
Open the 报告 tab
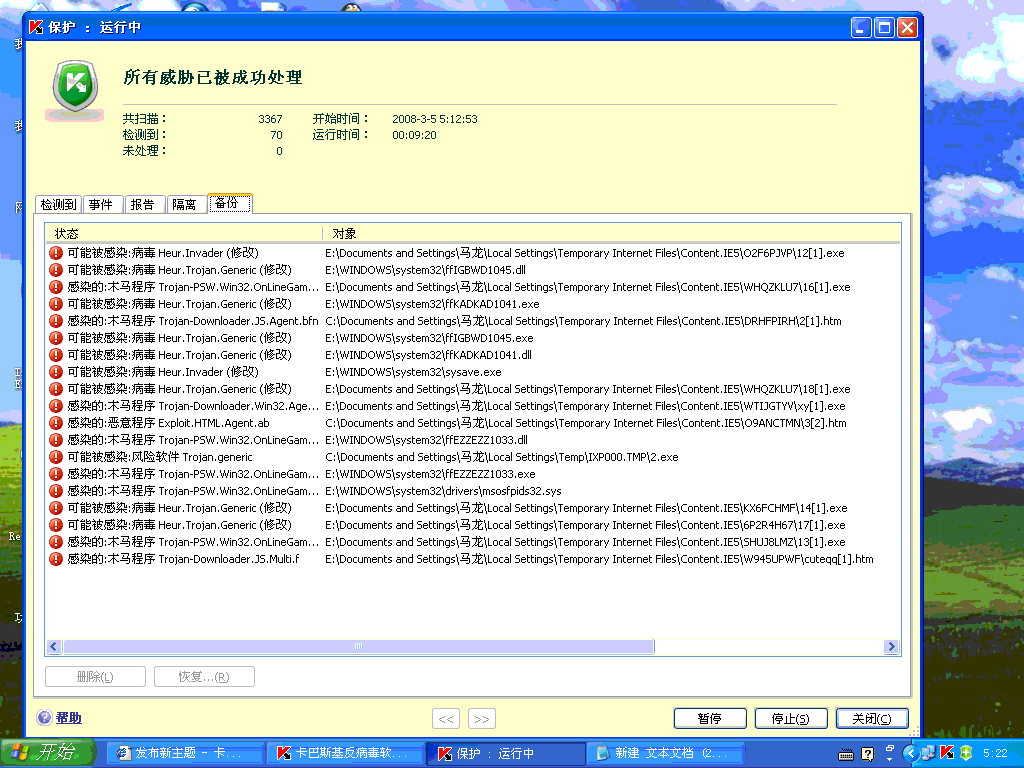pyautogui.click(x=143, y=204)
